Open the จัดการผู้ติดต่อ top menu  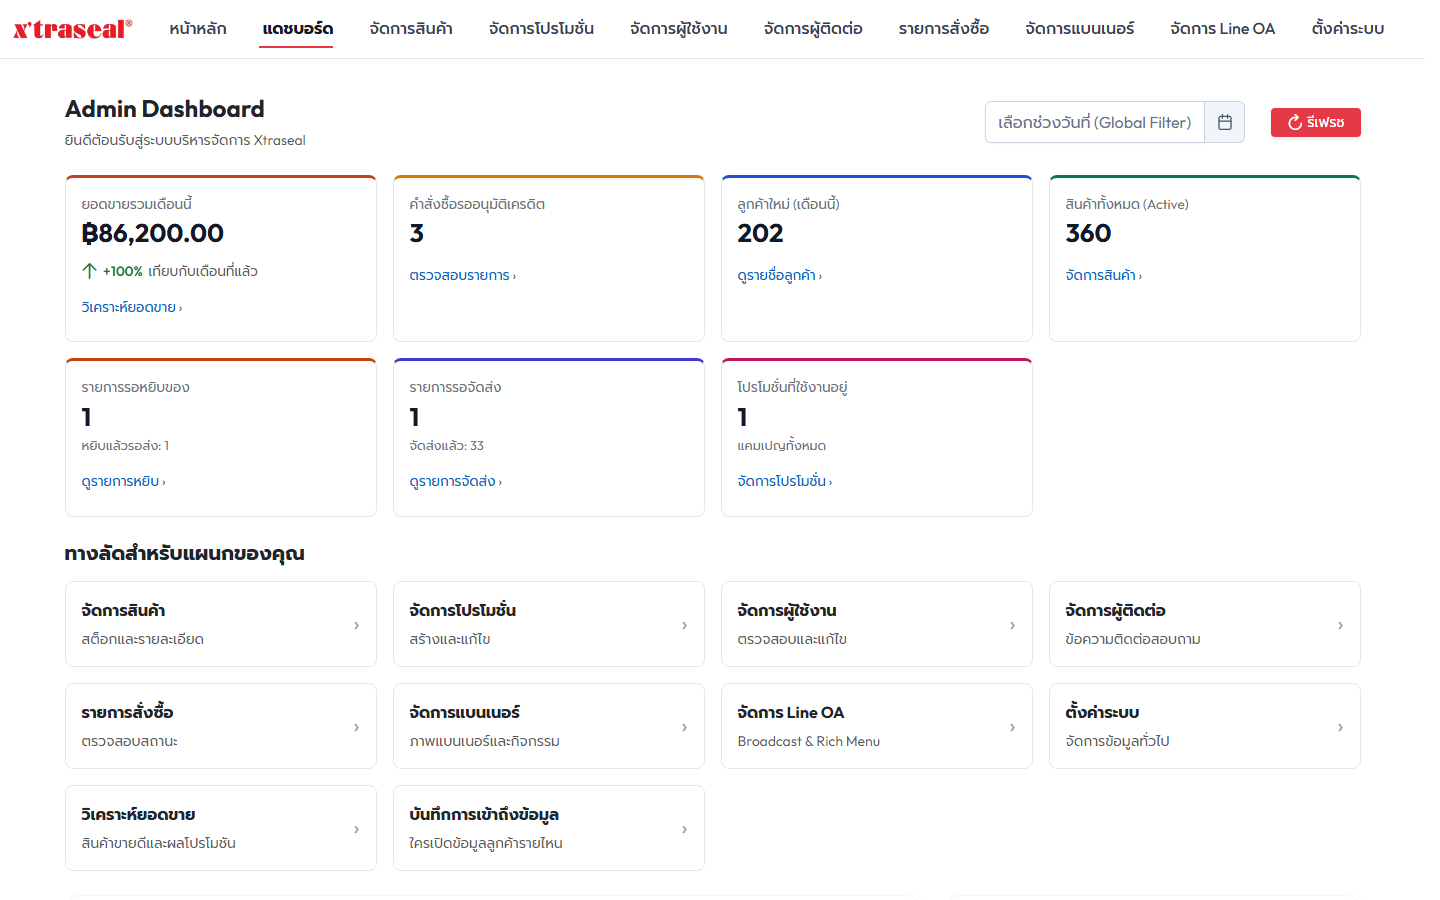(813, 28)
